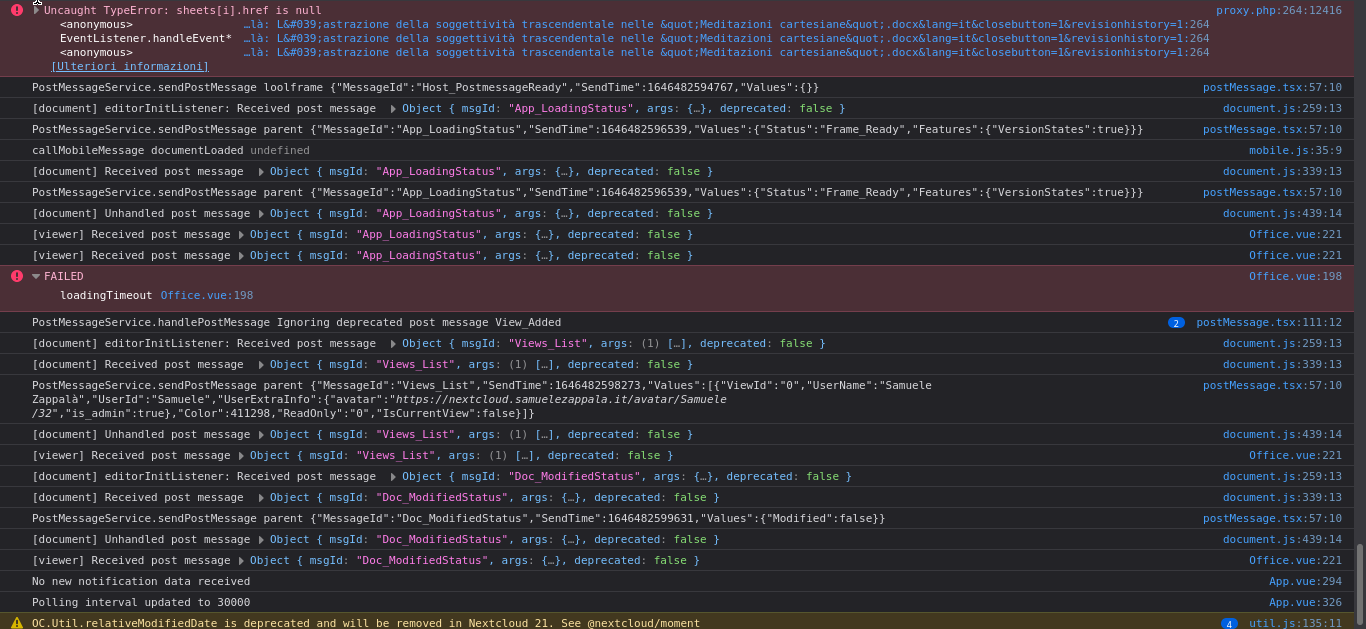This screenshot has height=629, width=1366.
Task: Select the EventListener.handleEvent* stack frame name
Action: pyautogui.click(x=146, y=38)
